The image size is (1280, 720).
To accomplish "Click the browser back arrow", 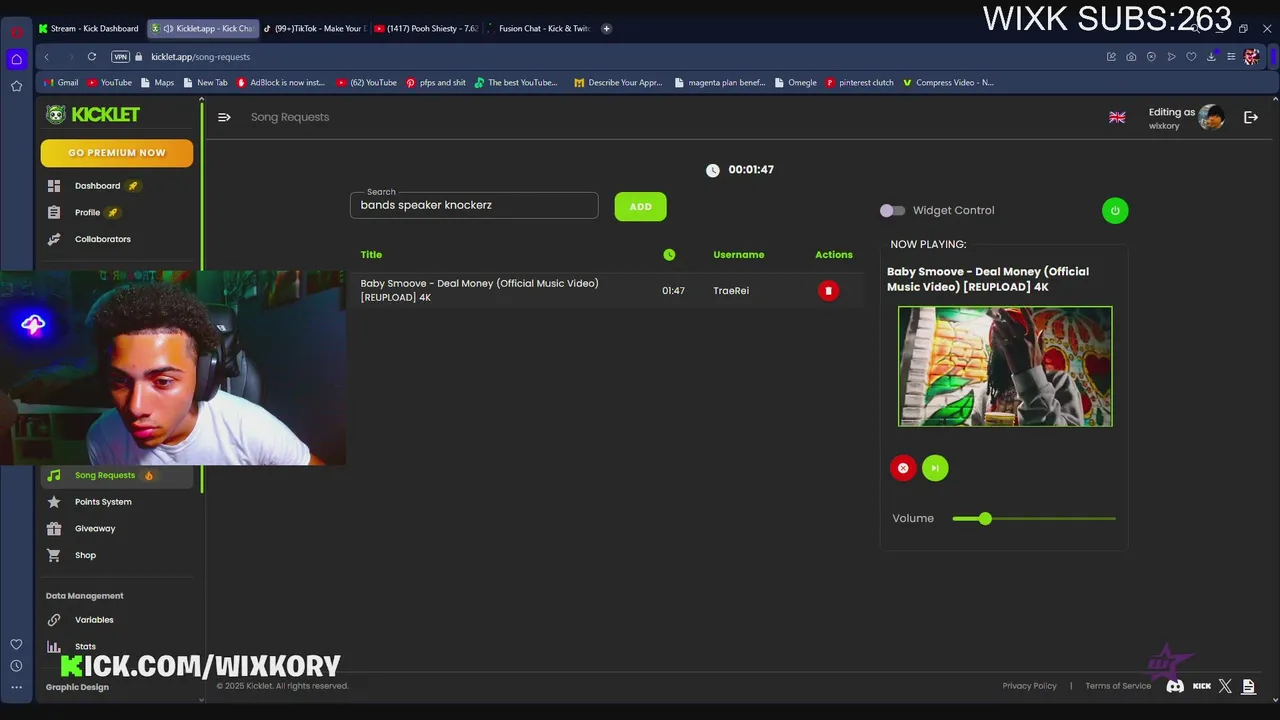I will tap(46, 57).
